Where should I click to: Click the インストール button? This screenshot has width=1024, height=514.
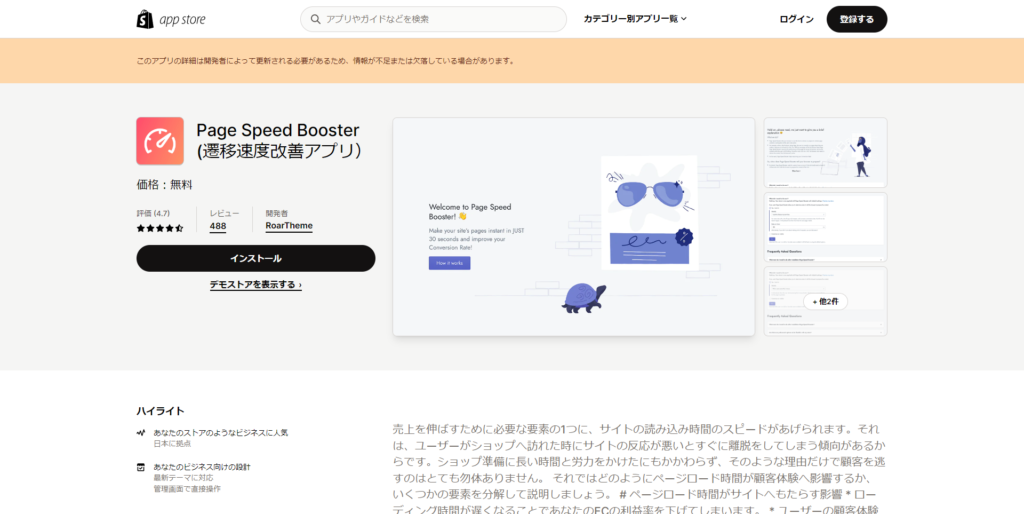pyautogui.click(x=256, y=259)
